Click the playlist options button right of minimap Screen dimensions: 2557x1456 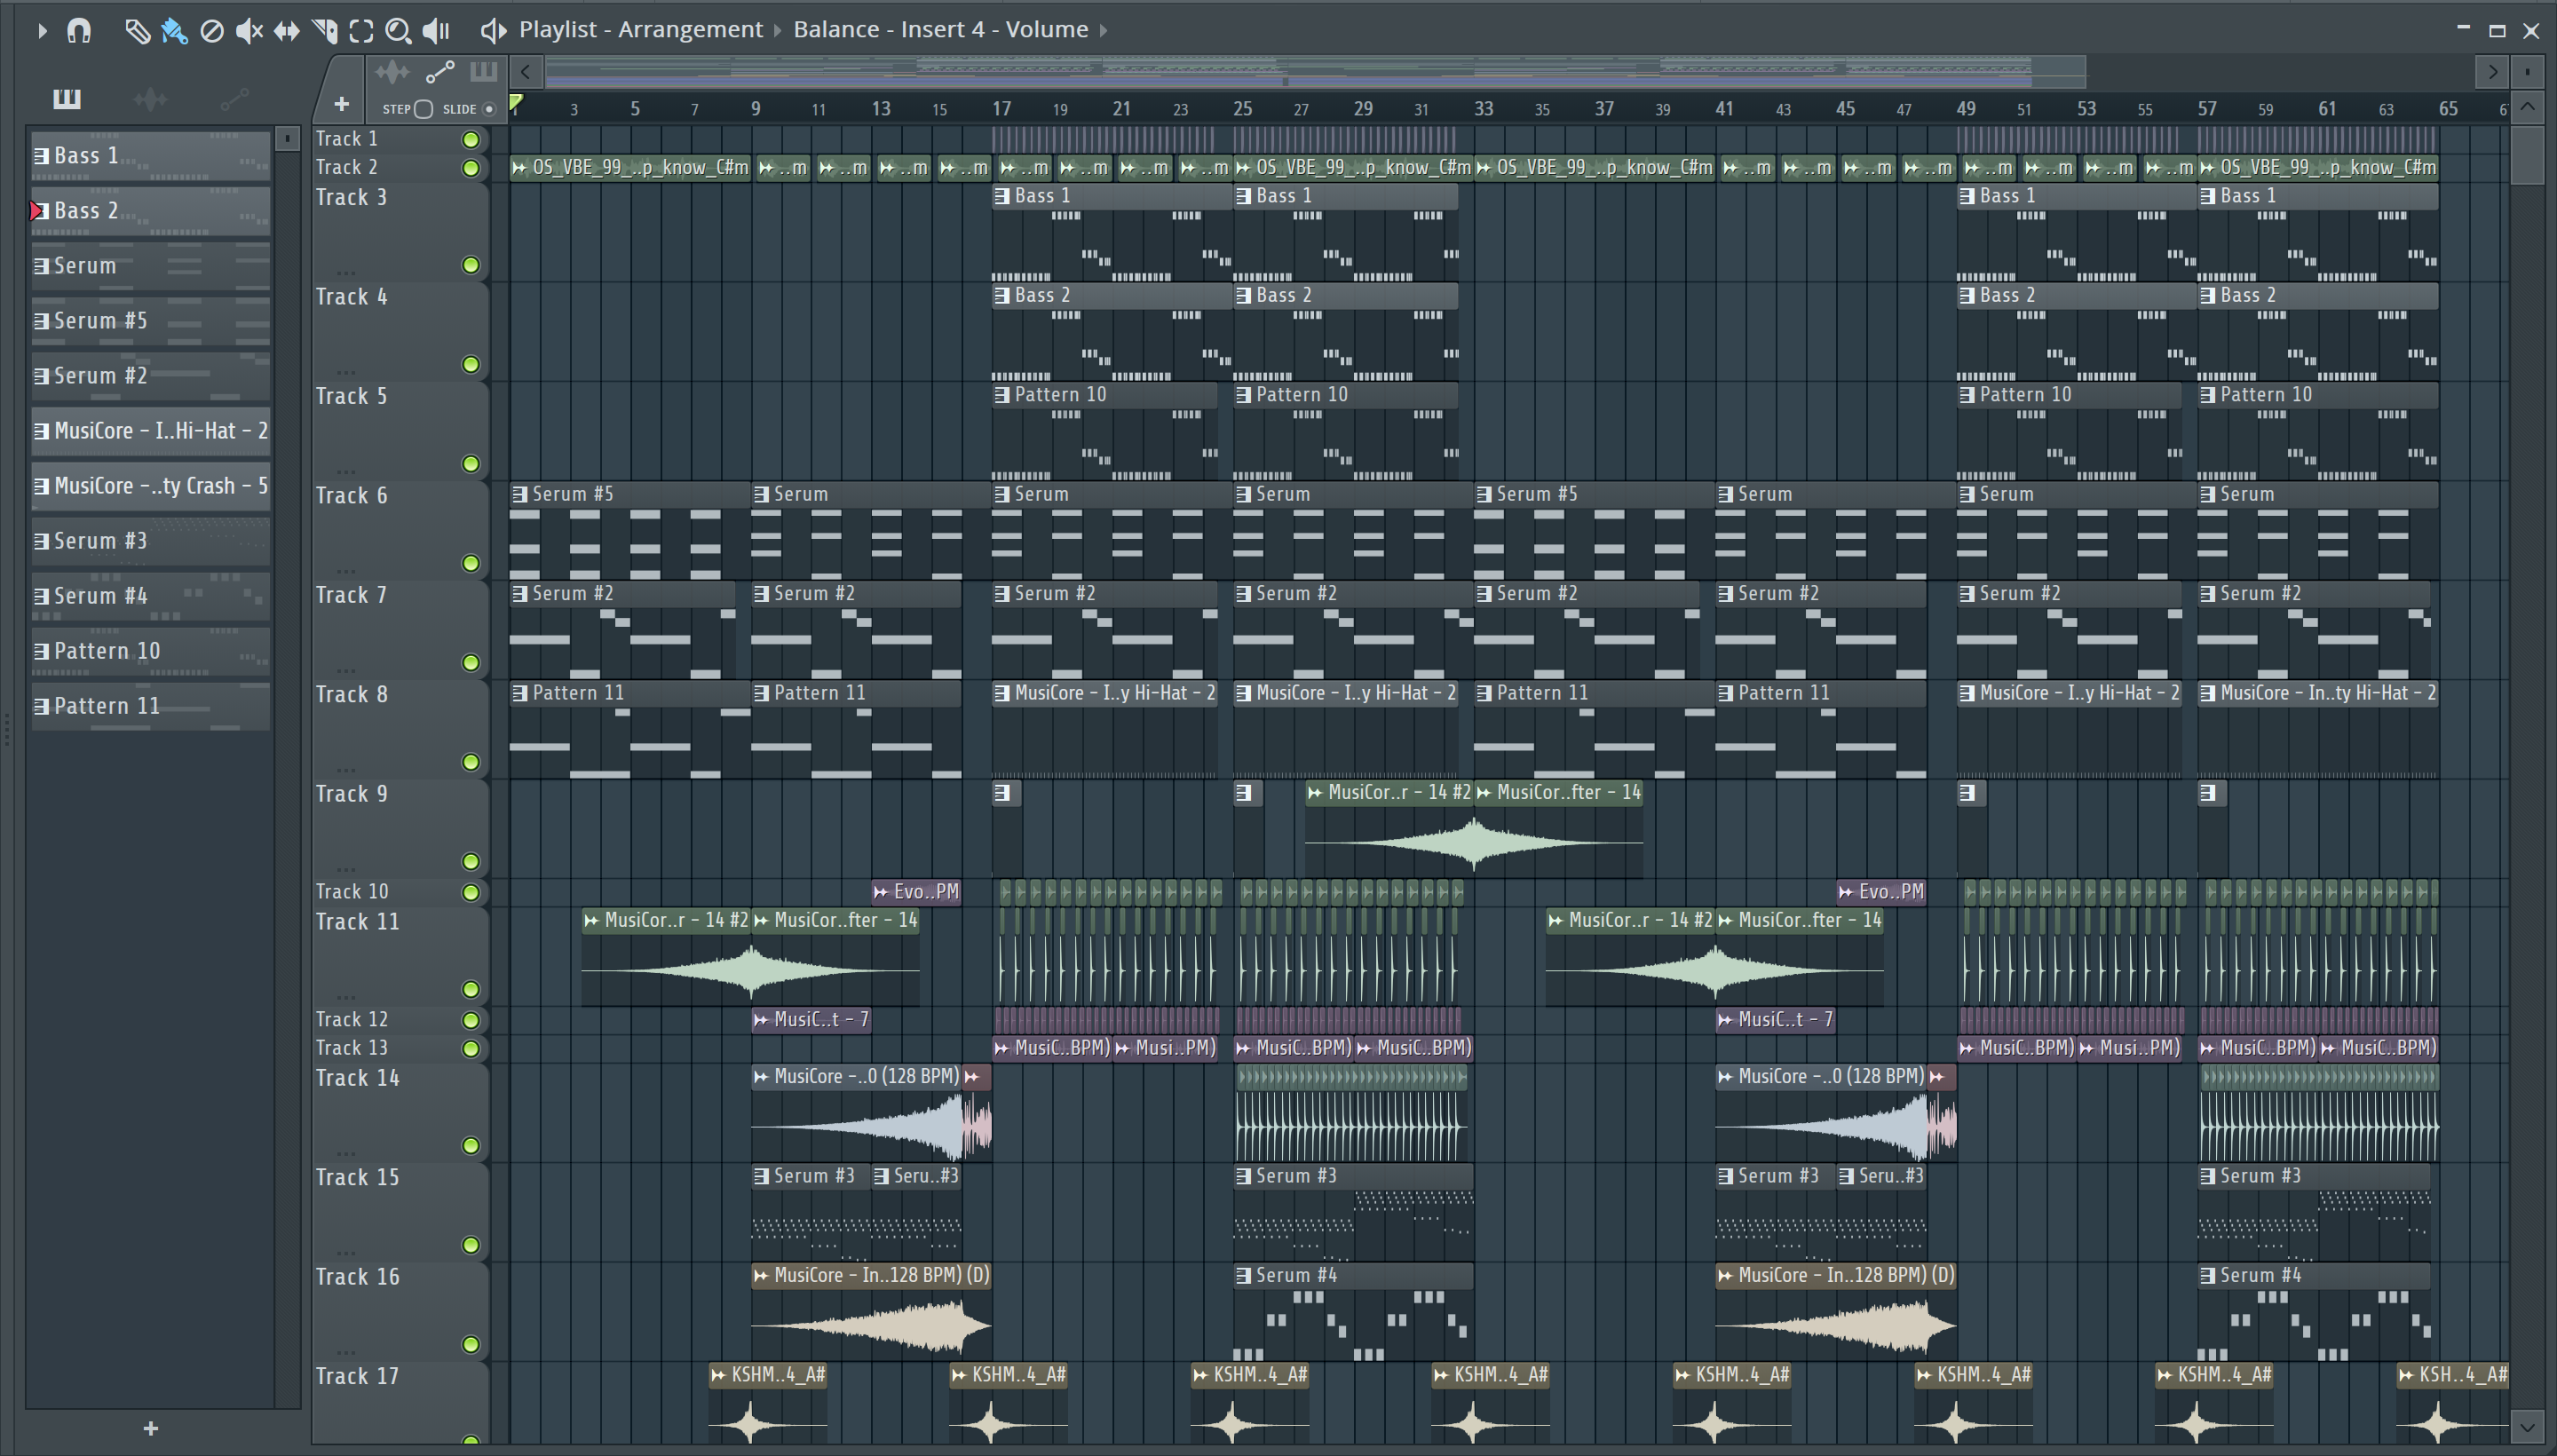pos(2527,72)
